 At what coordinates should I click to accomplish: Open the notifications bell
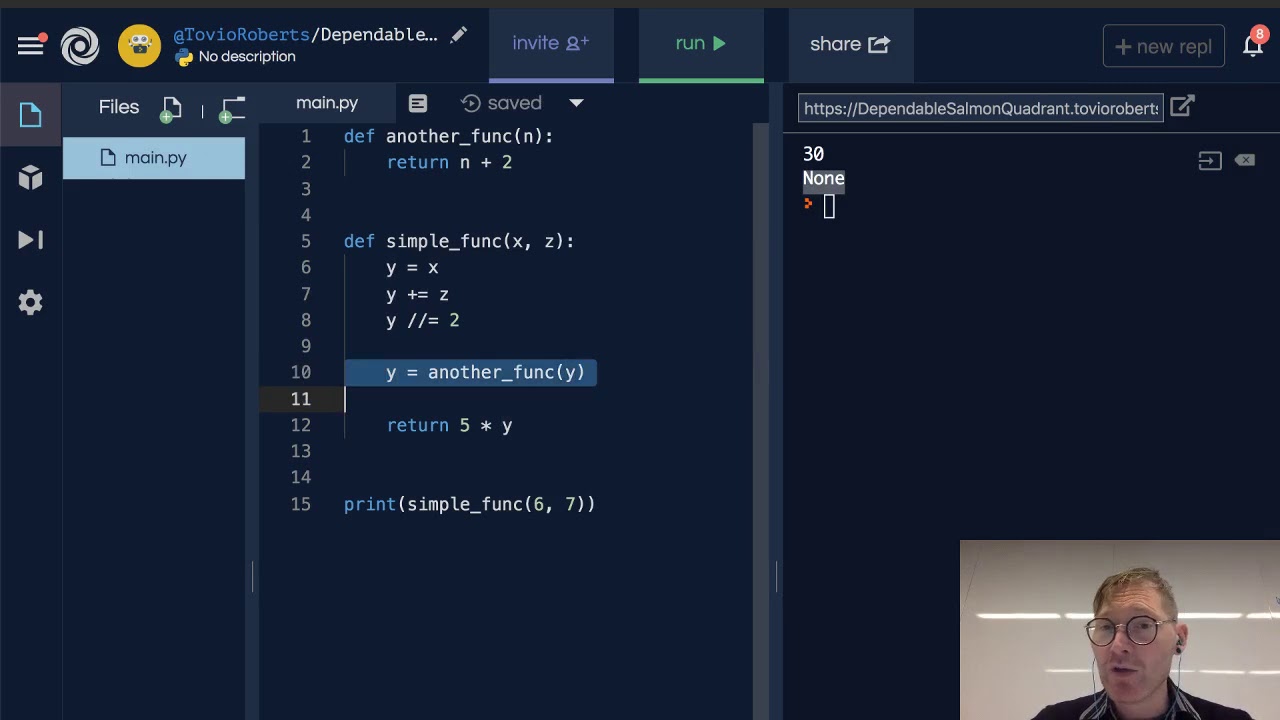click(x=1253, y=44)
